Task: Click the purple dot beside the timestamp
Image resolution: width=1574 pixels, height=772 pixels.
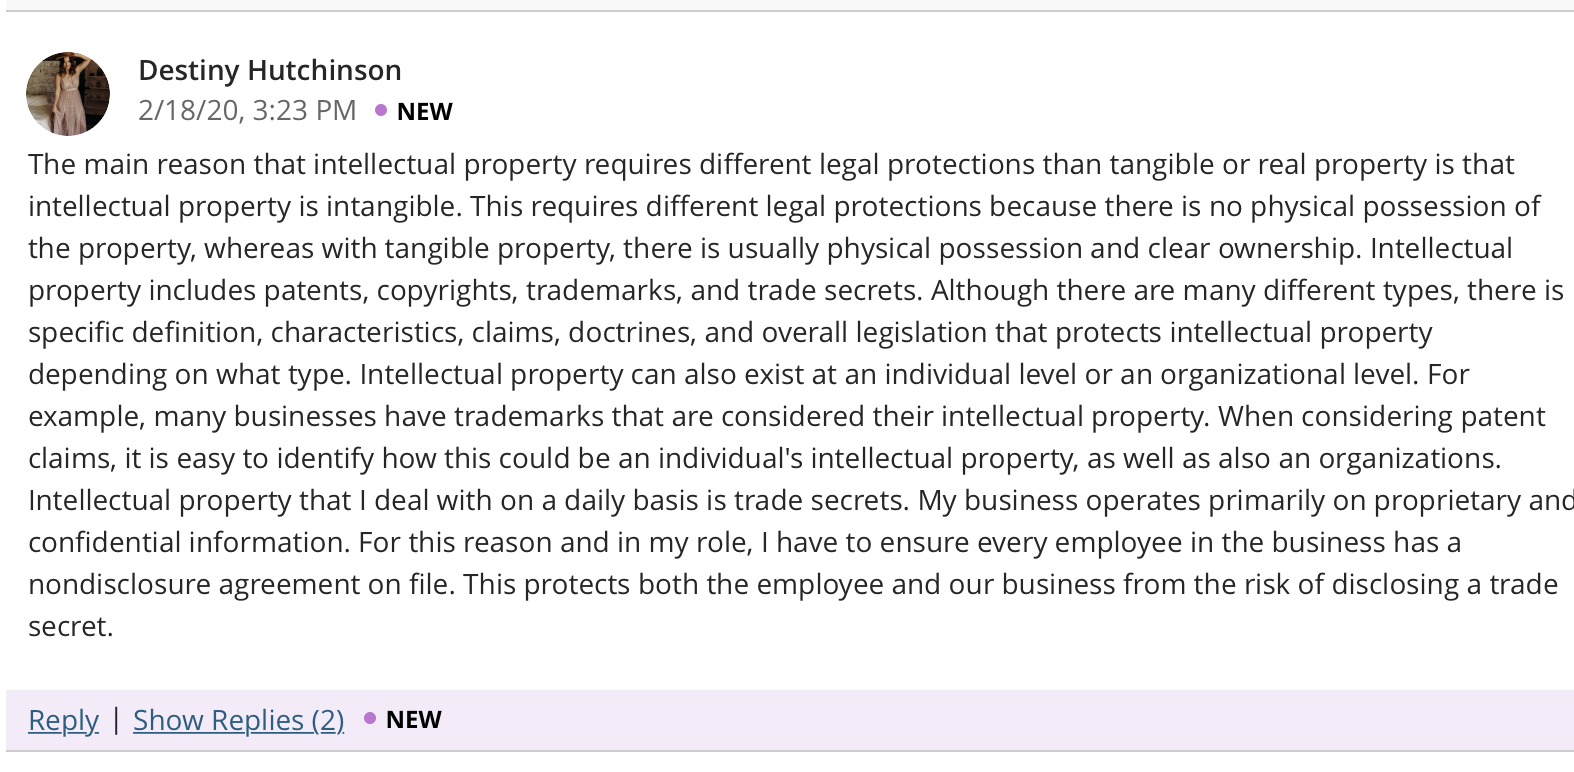Action: (x=381, y=110)
